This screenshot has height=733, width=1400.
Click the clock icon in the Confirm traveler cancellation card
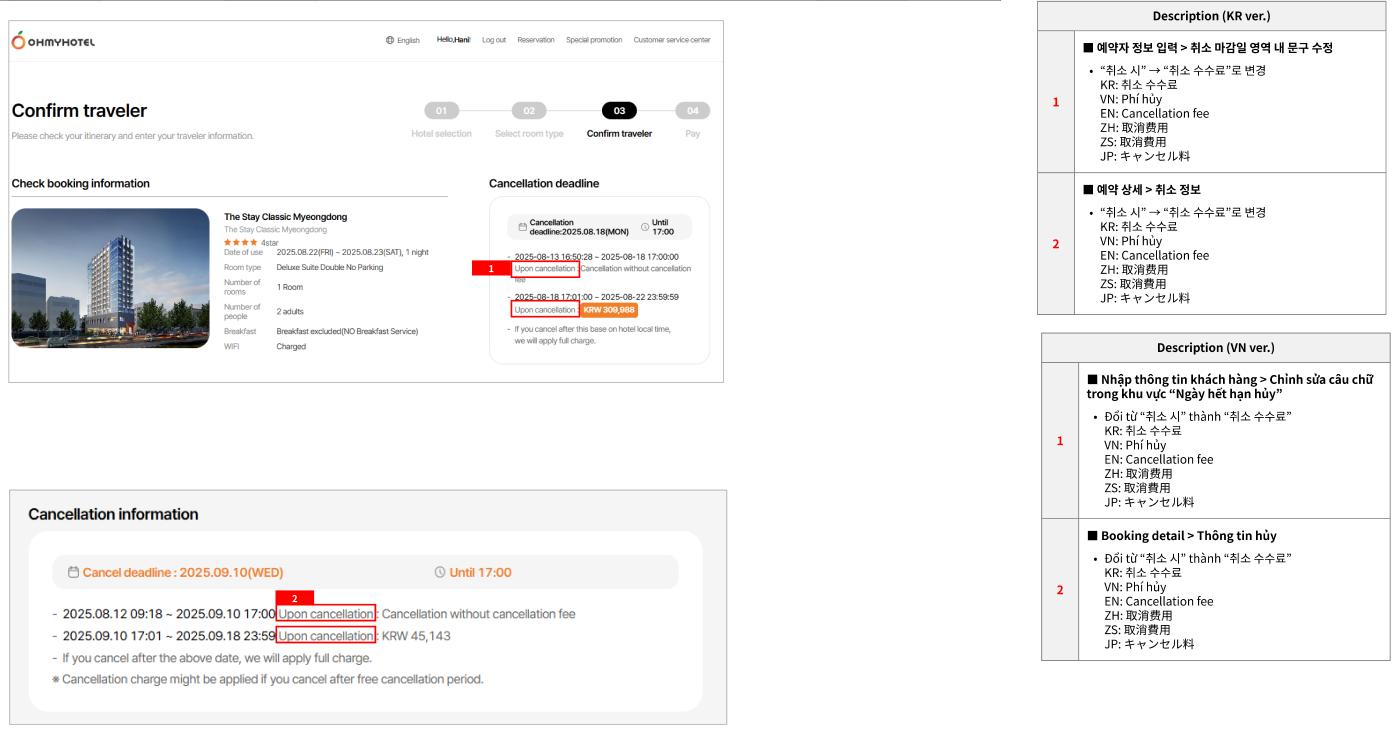click(x=645, y=227)
